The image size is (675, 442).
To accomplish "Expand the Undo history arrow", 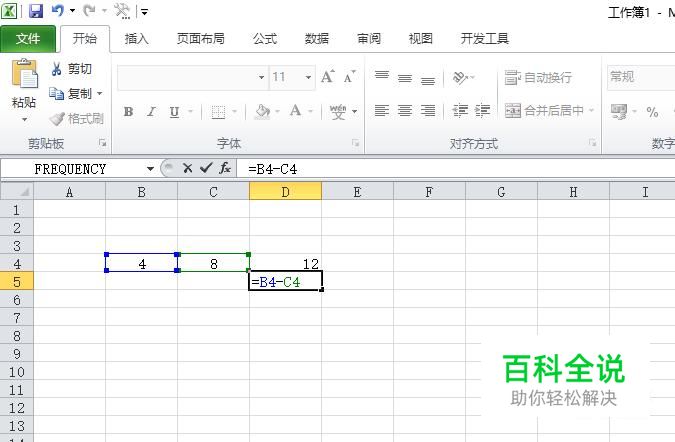I will (72, 11).
